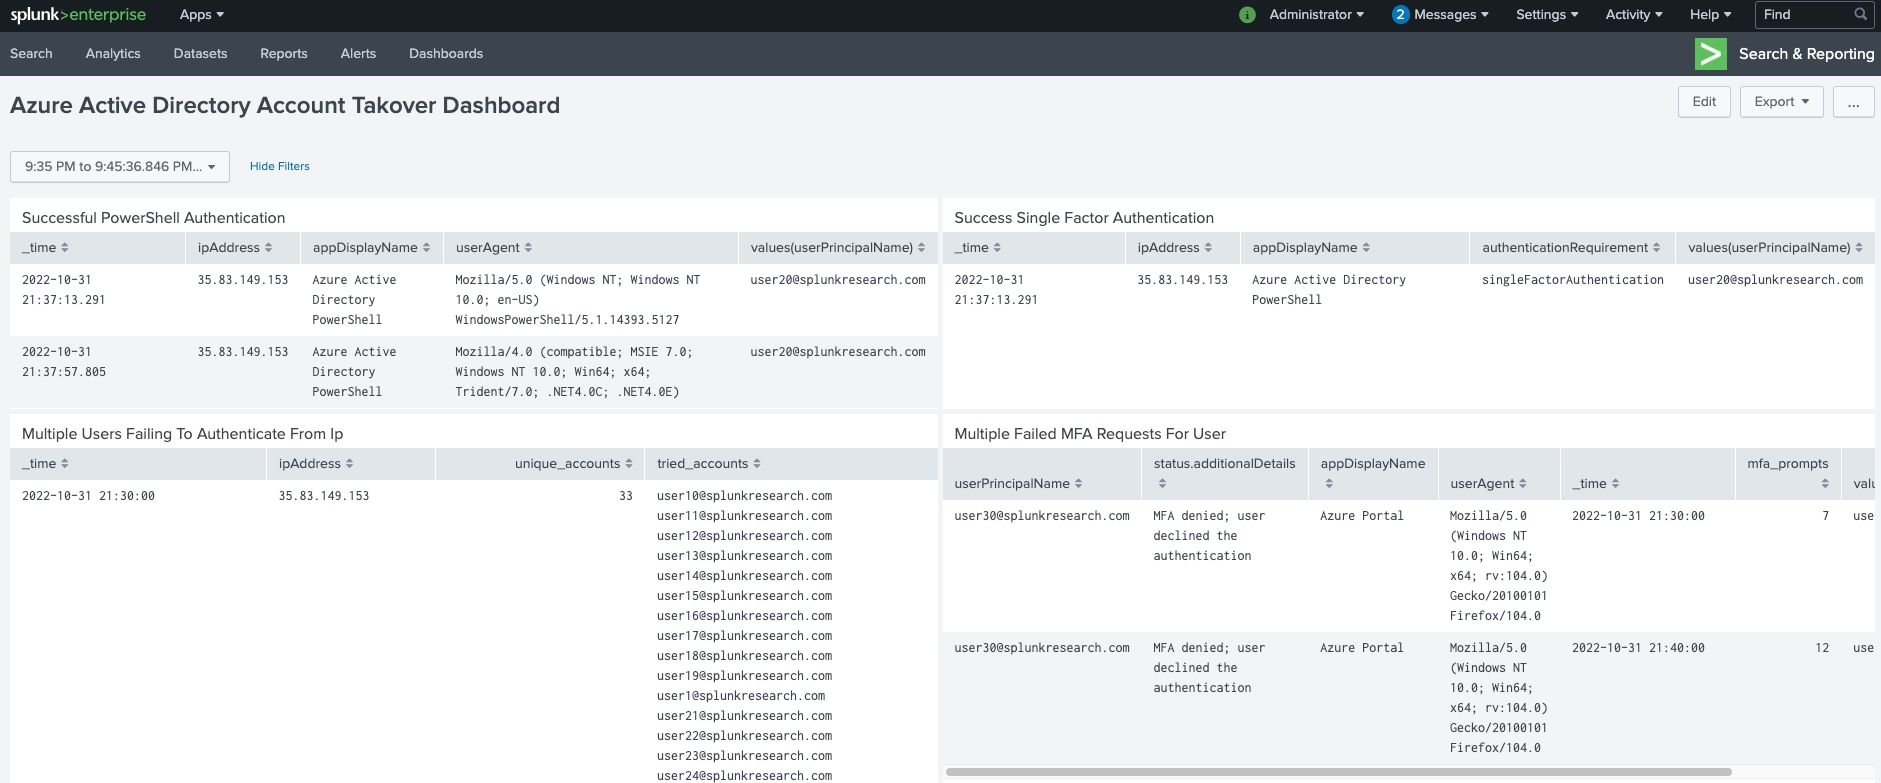Click the green Search & Reporting app icon

click(x=1711, y=54)
